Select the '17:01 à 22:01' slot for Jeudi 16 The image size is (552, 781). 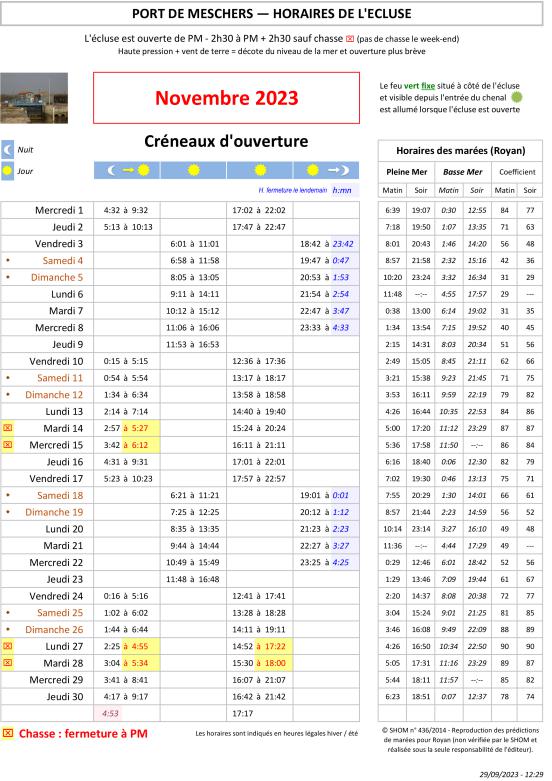point(259,462)
